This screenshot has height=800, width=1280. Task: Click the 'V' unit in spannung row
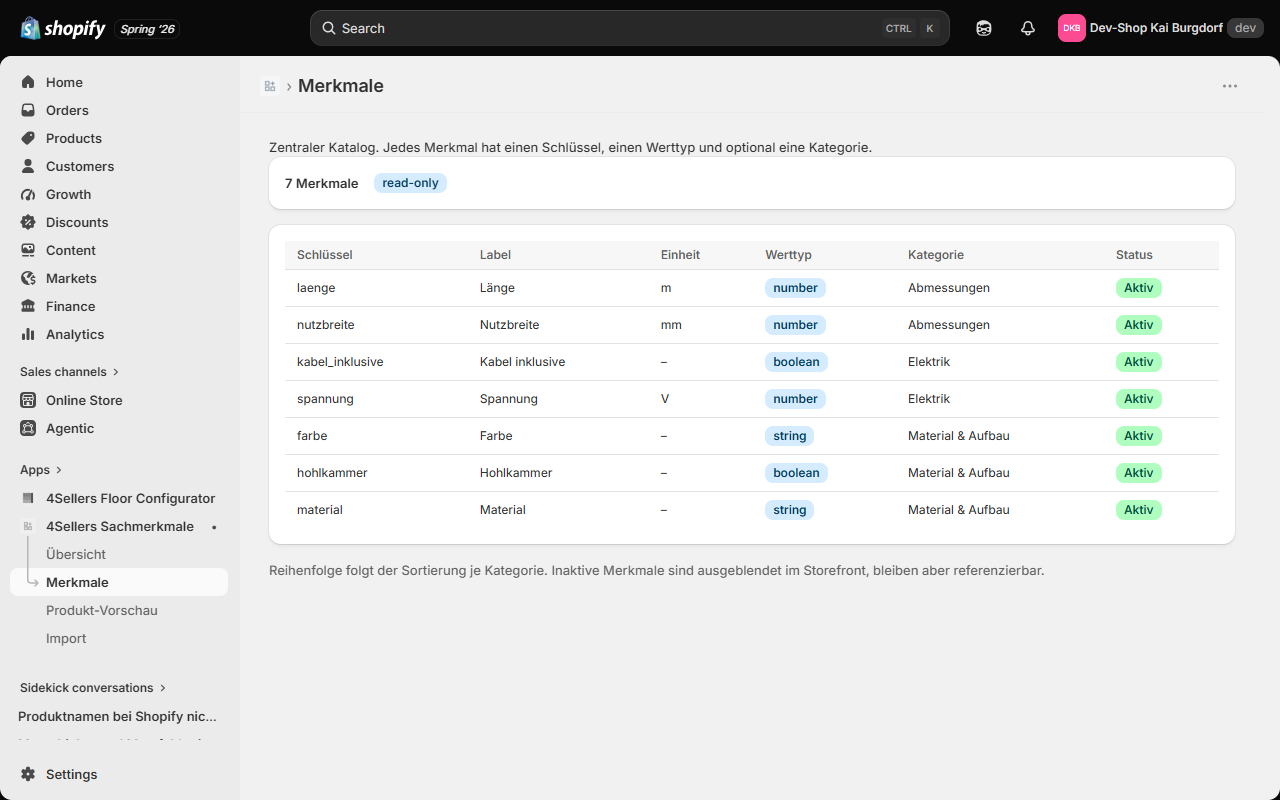pos(665,399)
